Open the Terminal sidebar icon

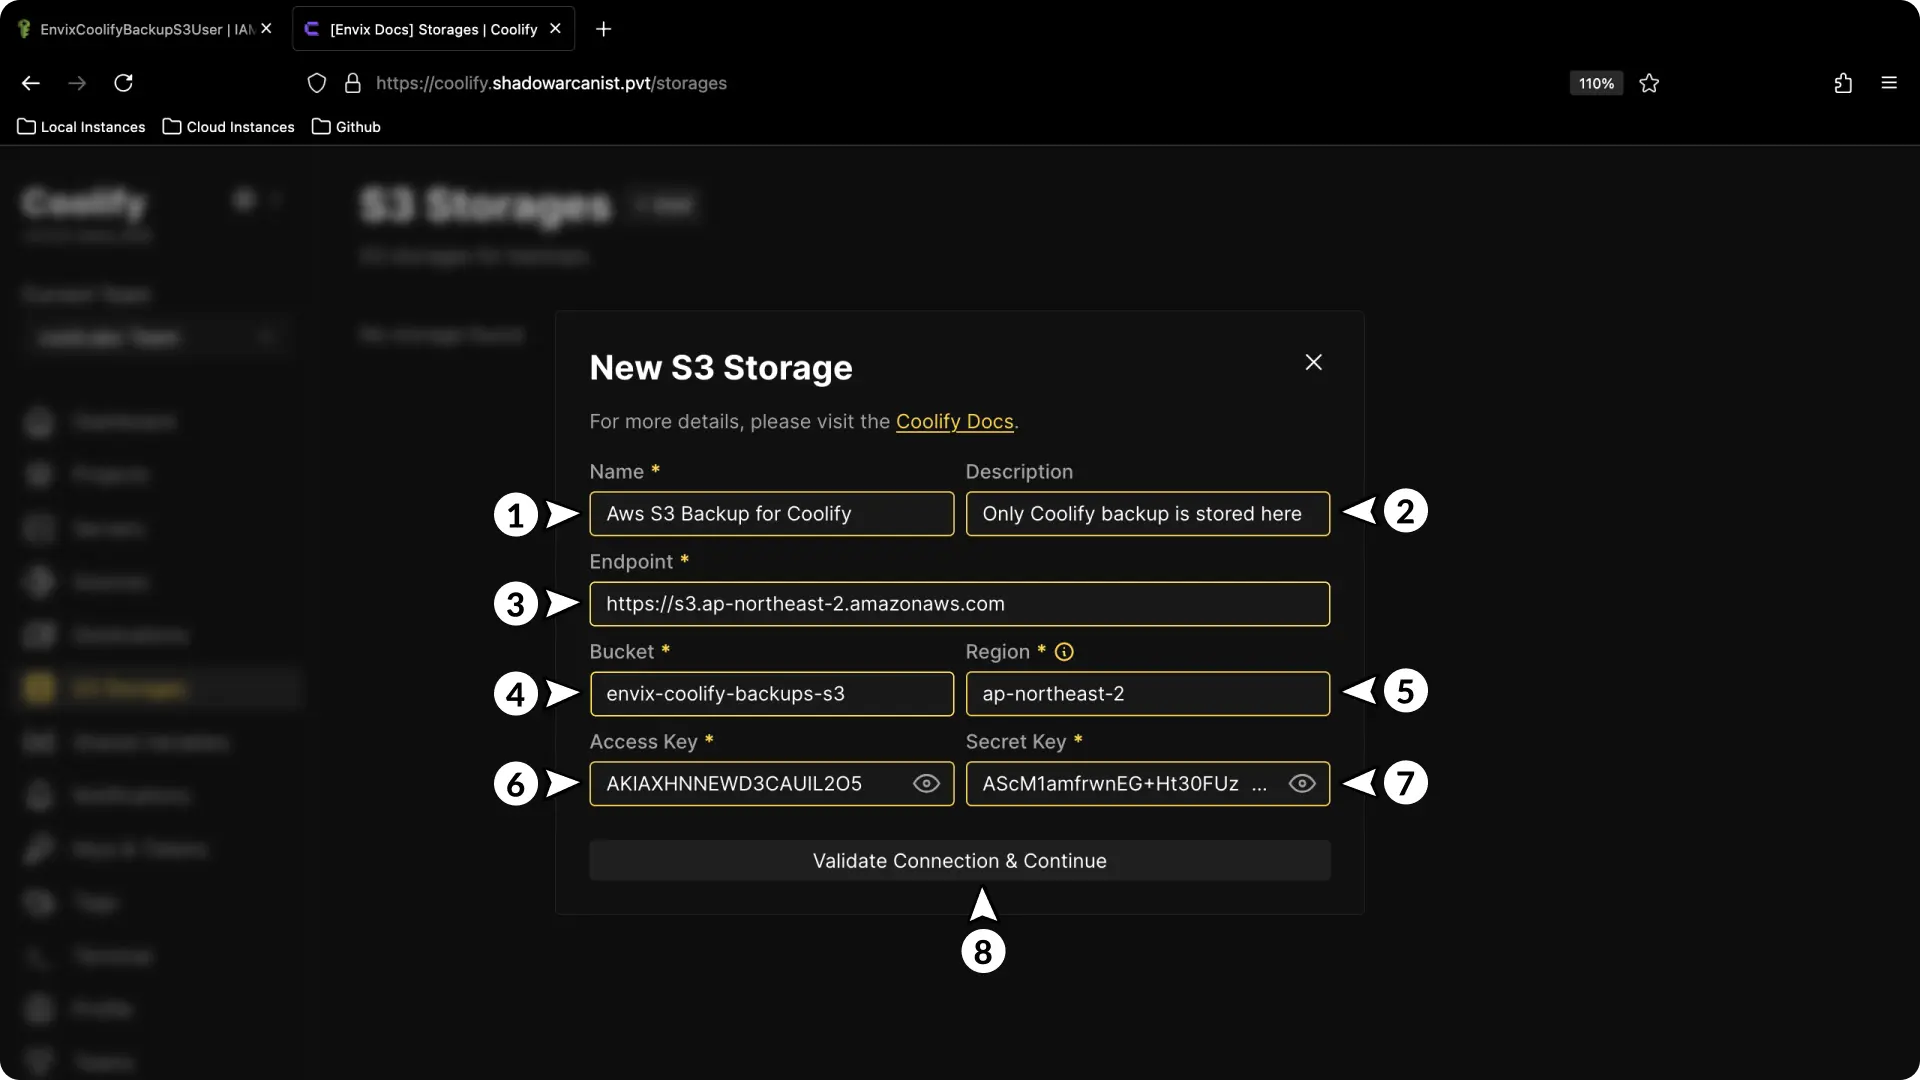point(38,955)
